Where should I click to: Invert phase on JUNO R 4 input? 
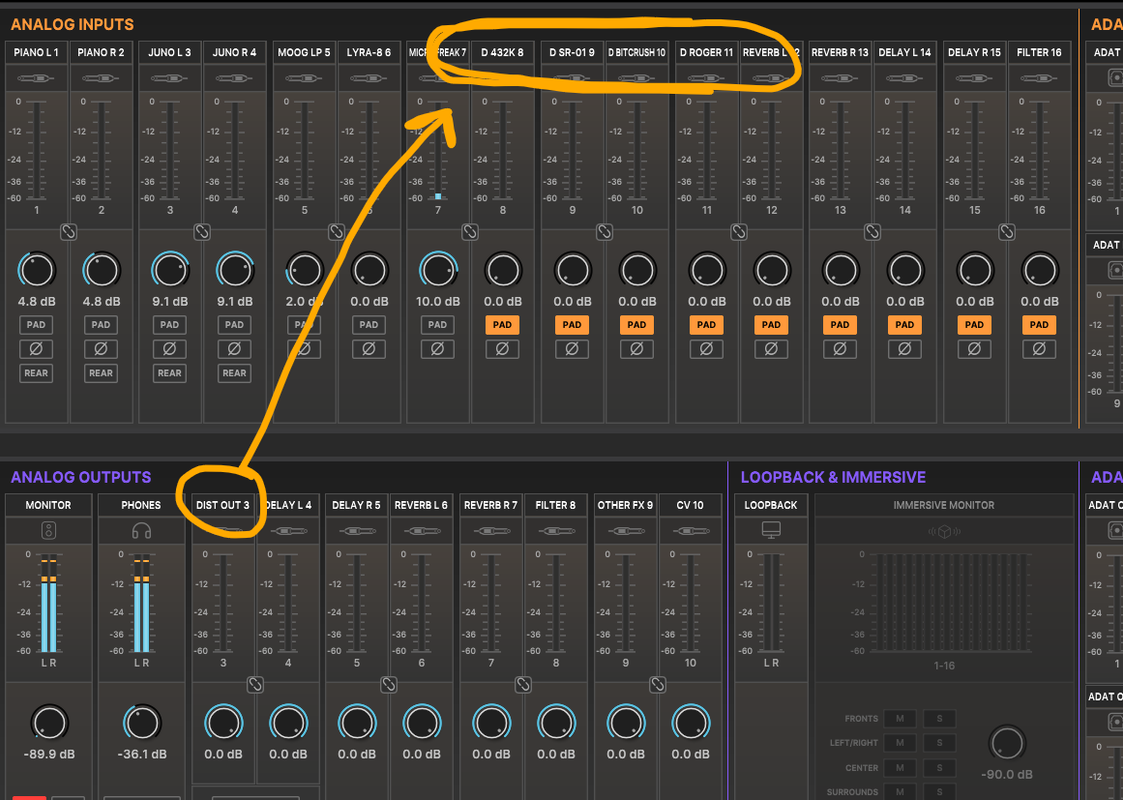click(x=234, y=349)
